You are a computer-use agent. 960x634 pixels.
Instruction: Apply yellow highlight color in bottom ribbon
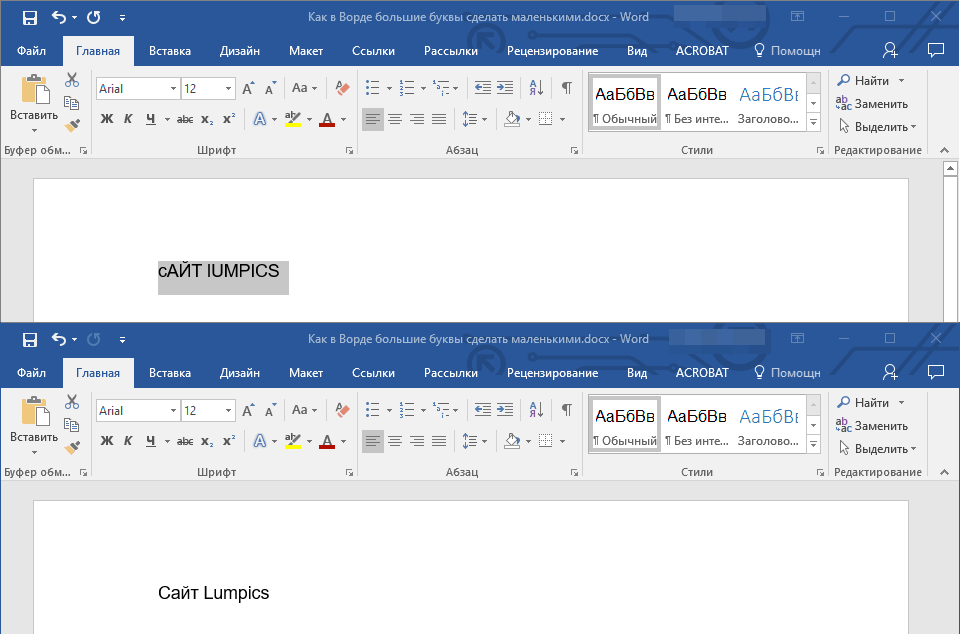(292, 441)
